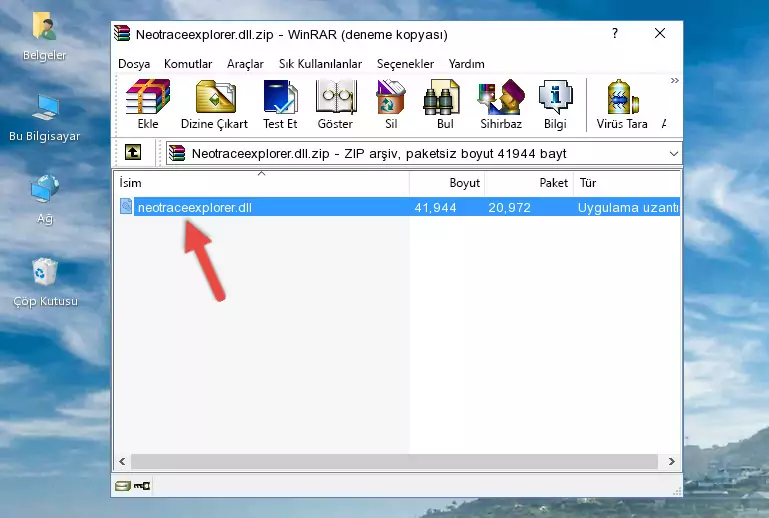Sort by İsim column header
This screenshot has height=518, width=769.
coord(262,183)
